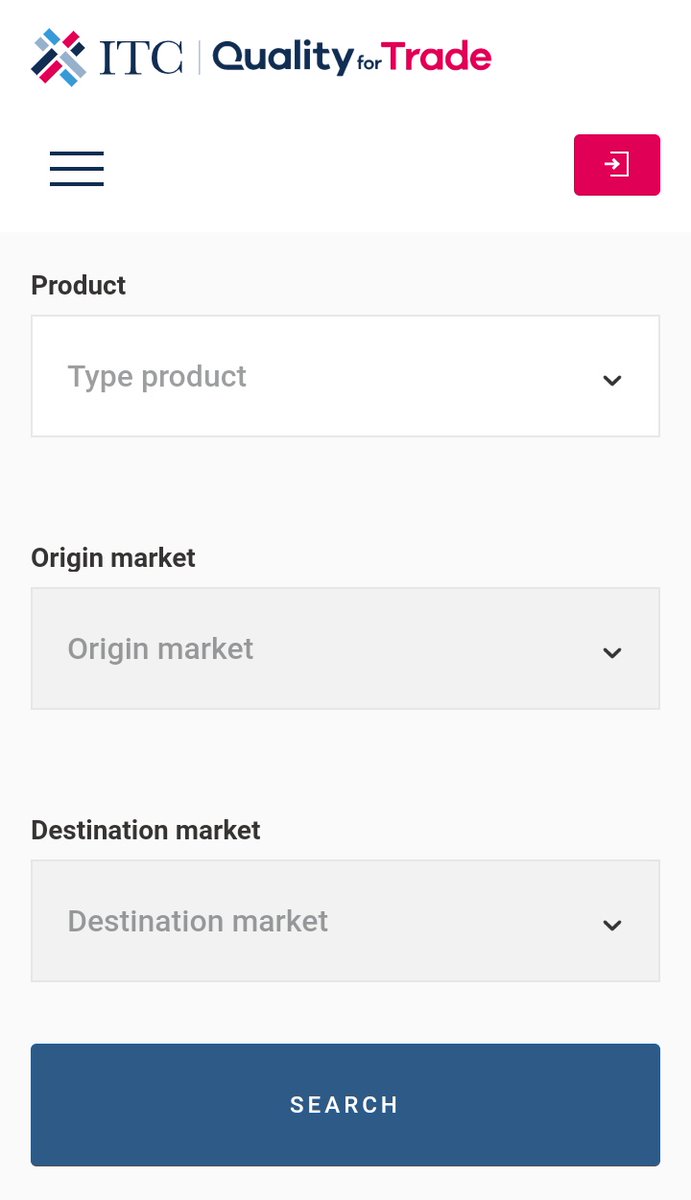
Task: Click the bold 'Origin market' field label
Action: pos(113,558)
